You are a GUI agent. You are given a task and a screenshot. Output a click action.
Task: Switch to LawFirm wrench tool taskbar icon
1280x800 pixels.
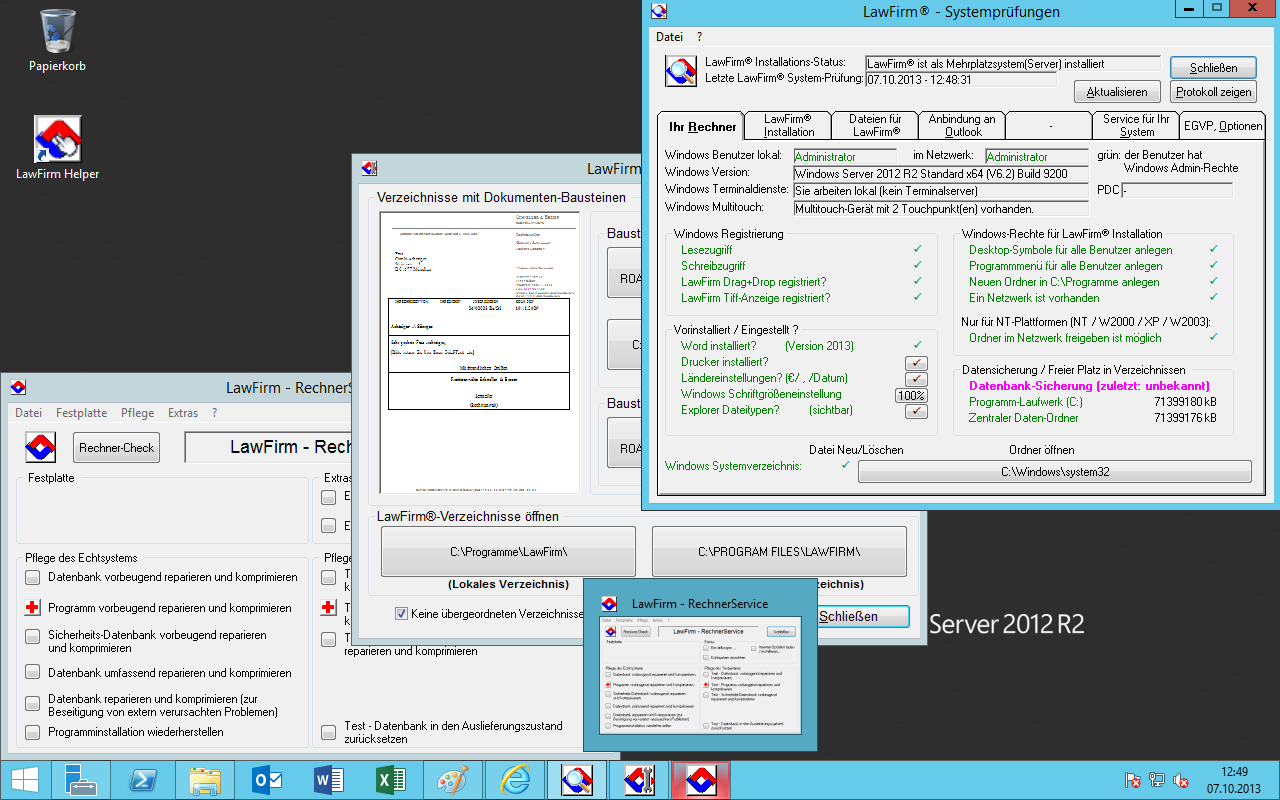[639, 780]
